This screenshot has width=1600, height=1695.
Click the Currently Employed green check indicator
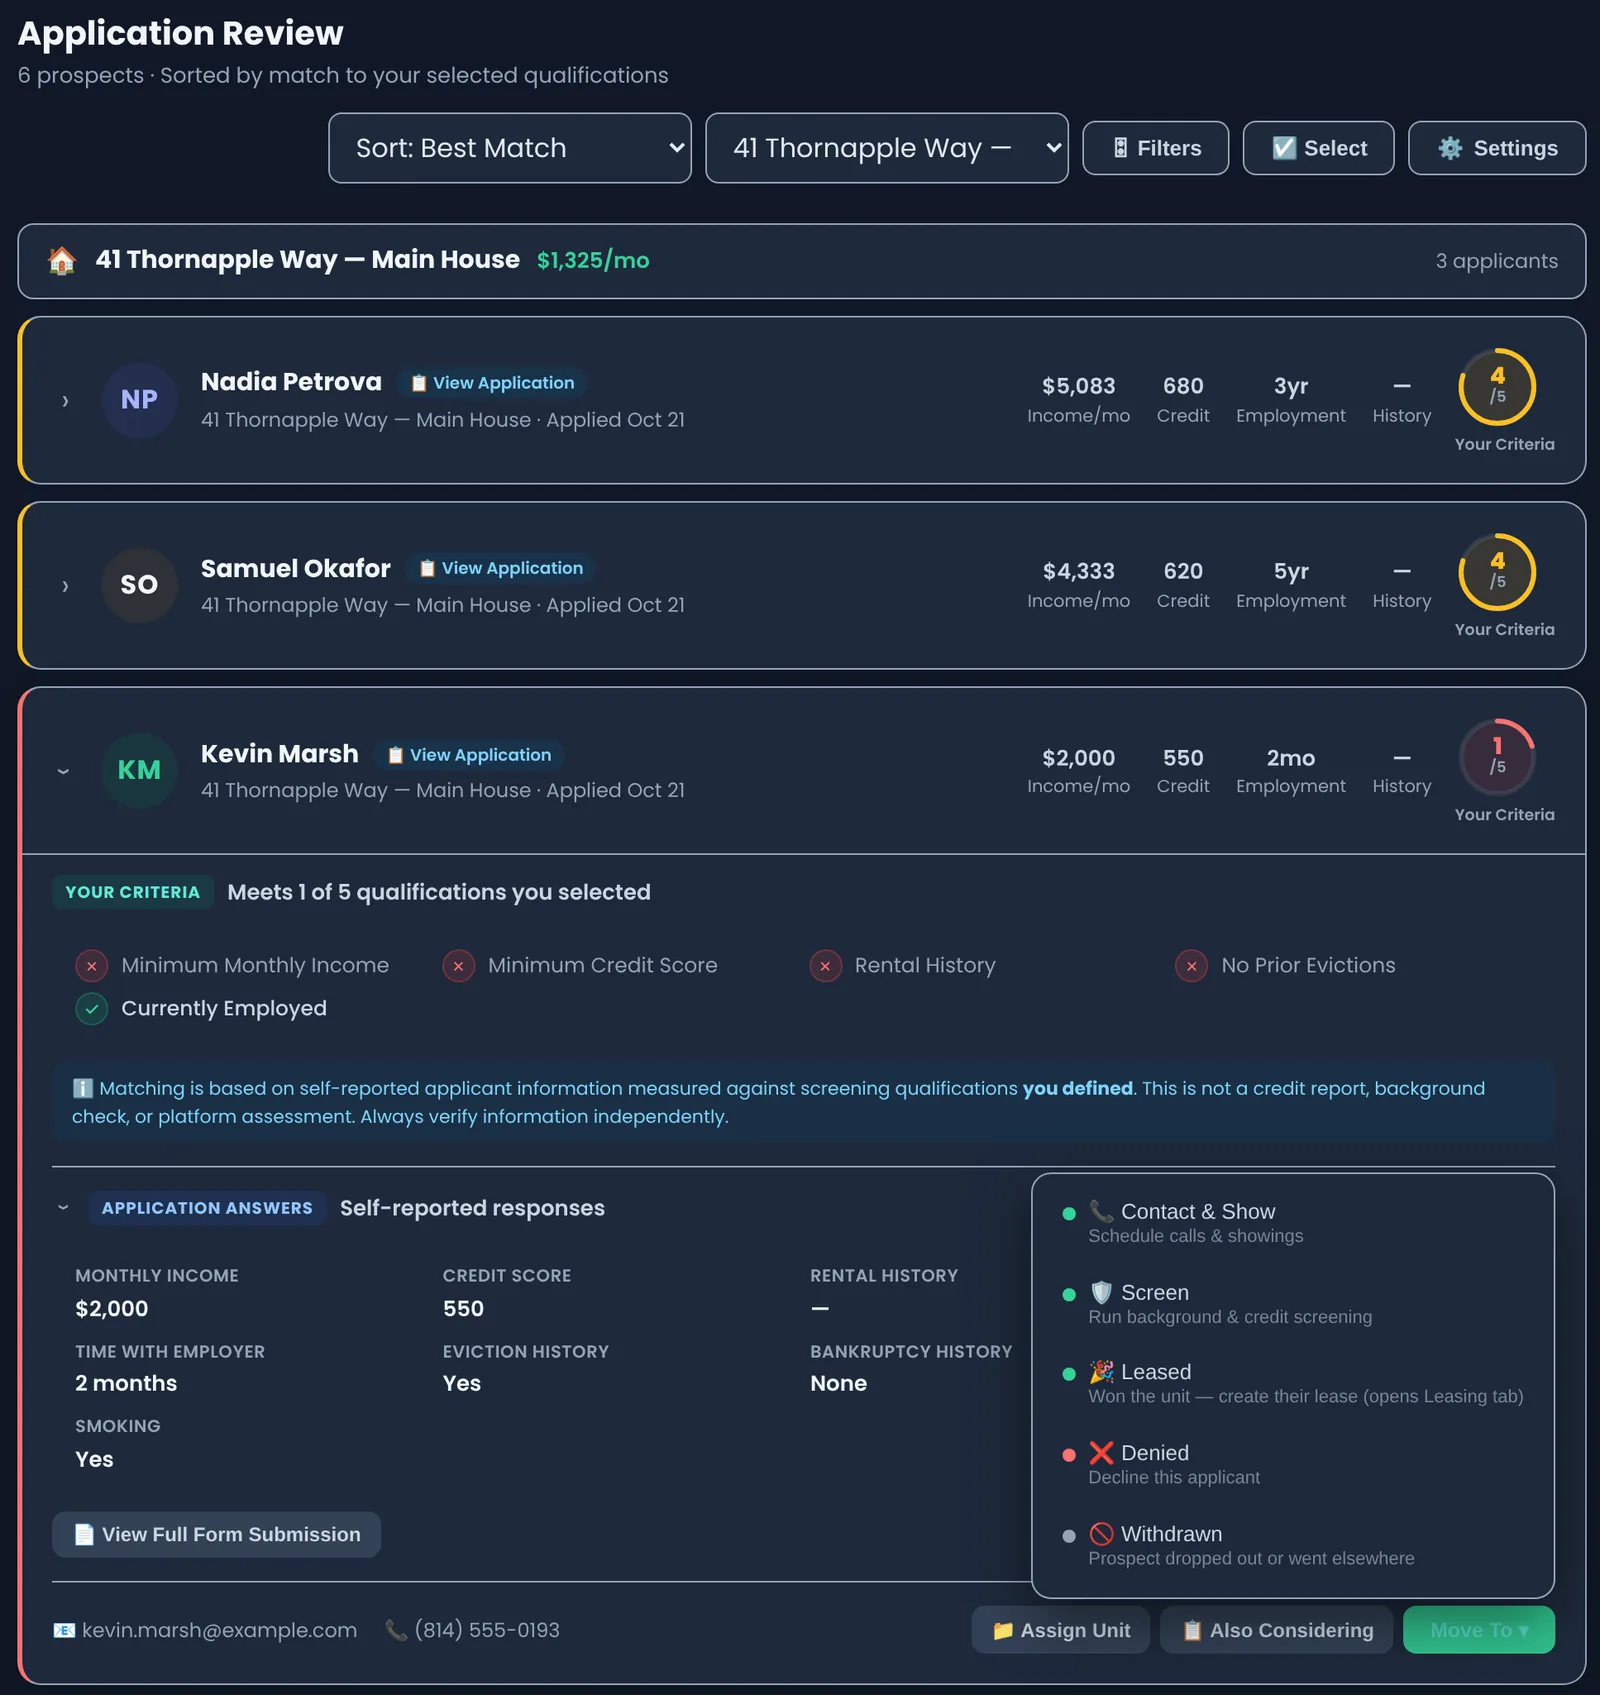coord(92,1009)
